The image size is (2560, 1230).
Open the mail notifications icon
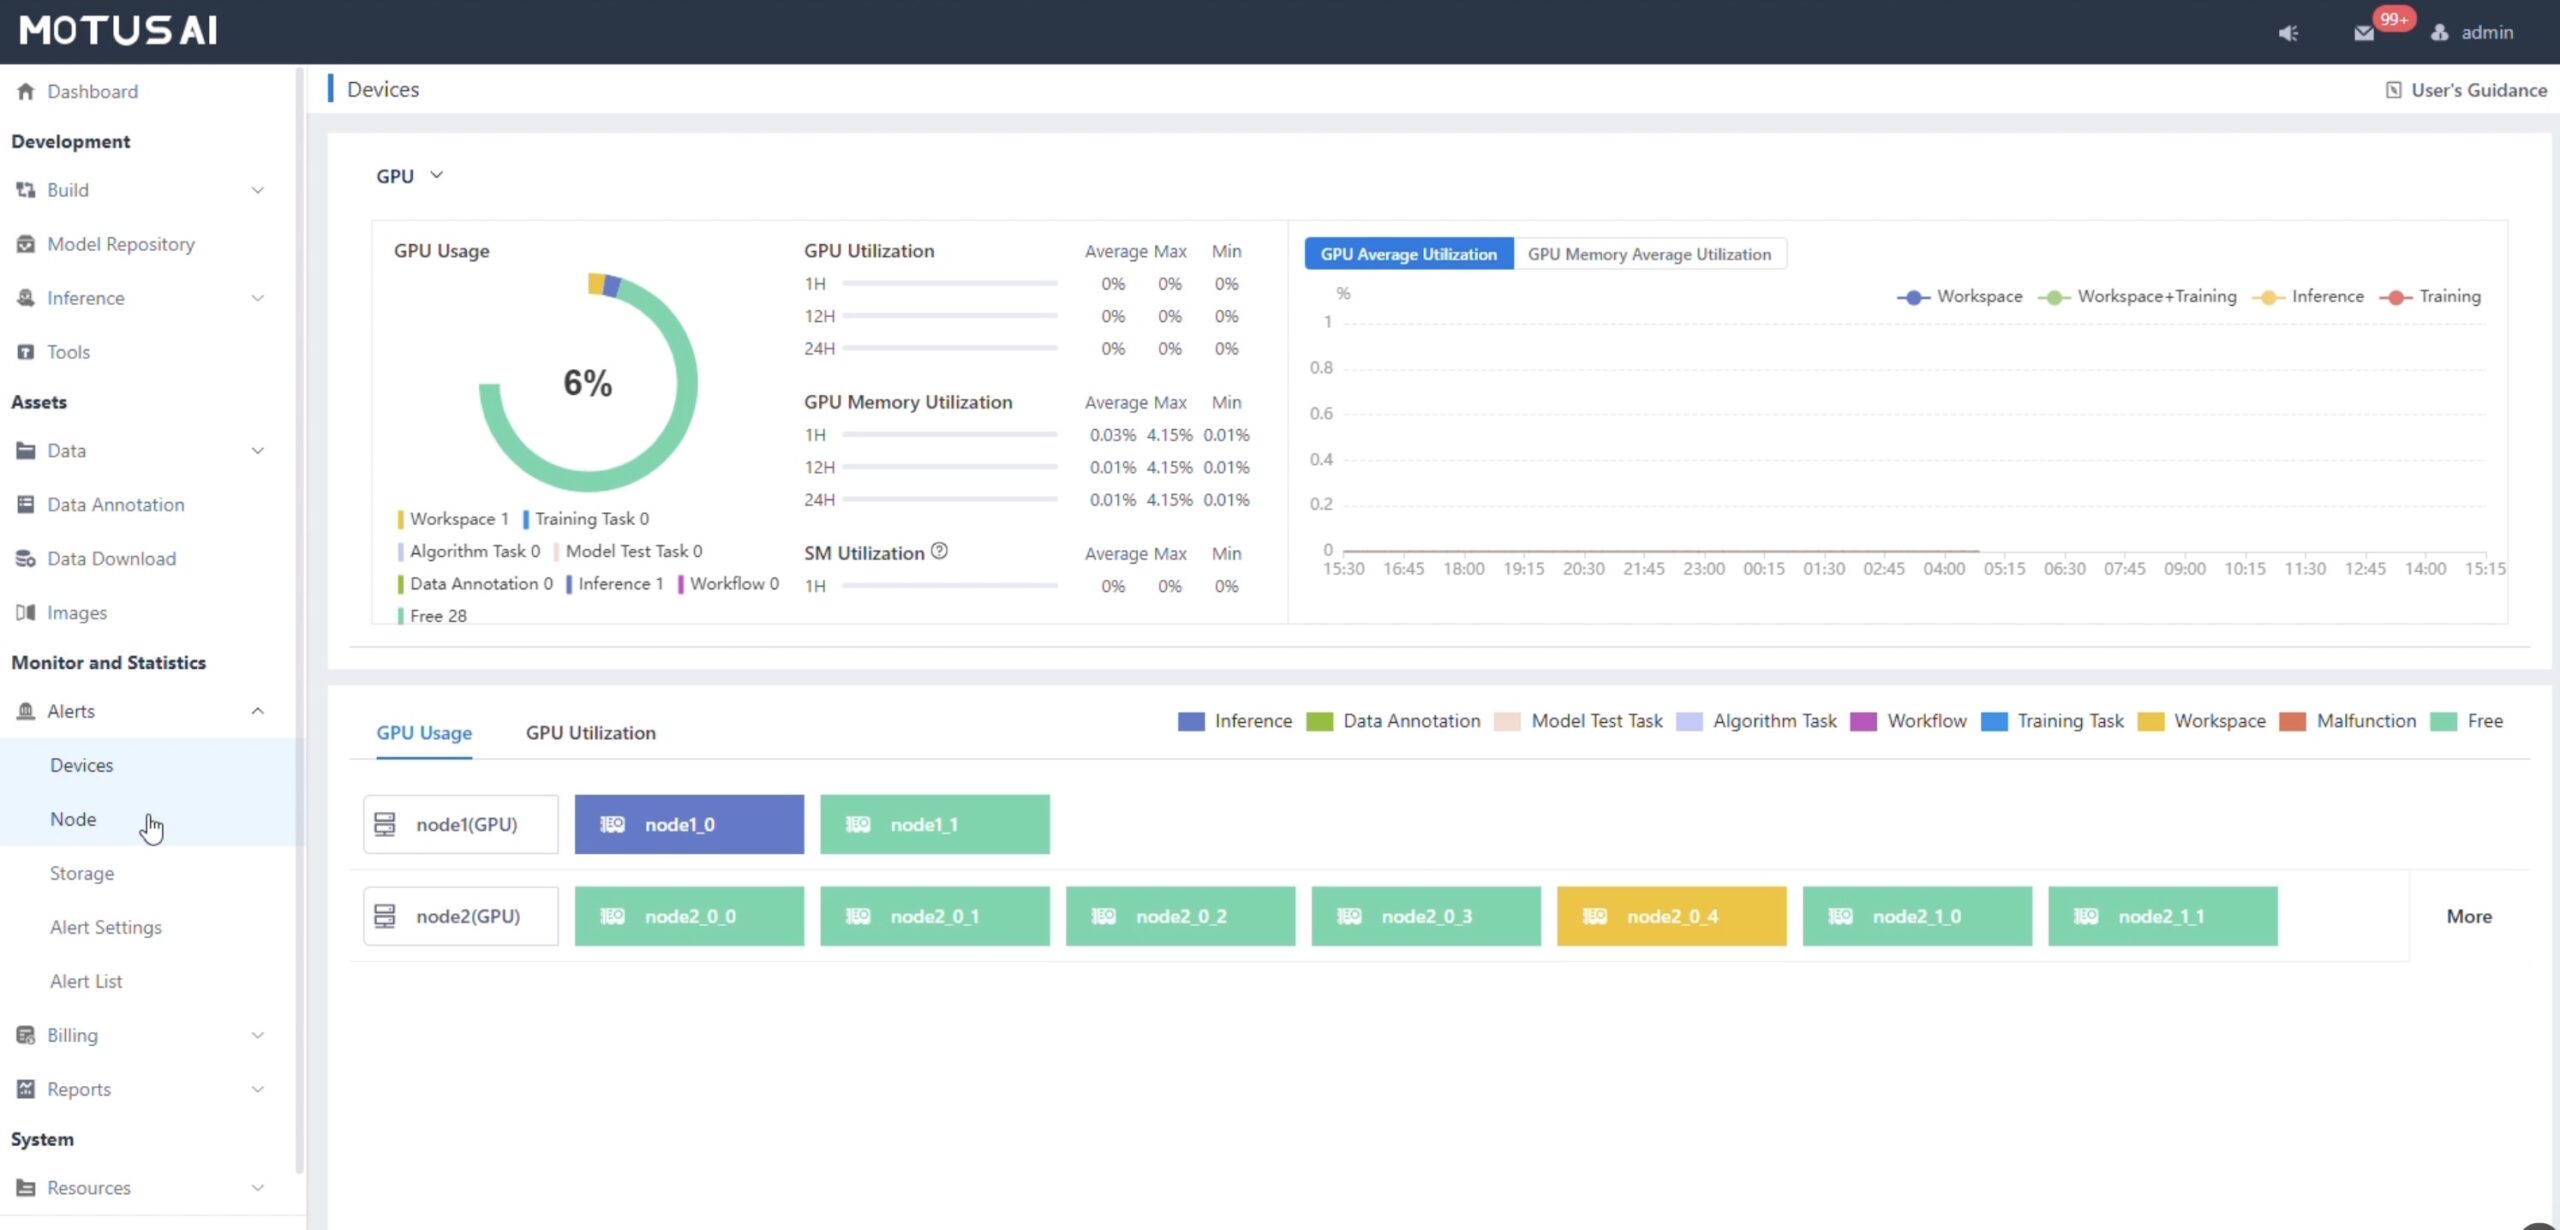click(2363, 33)
